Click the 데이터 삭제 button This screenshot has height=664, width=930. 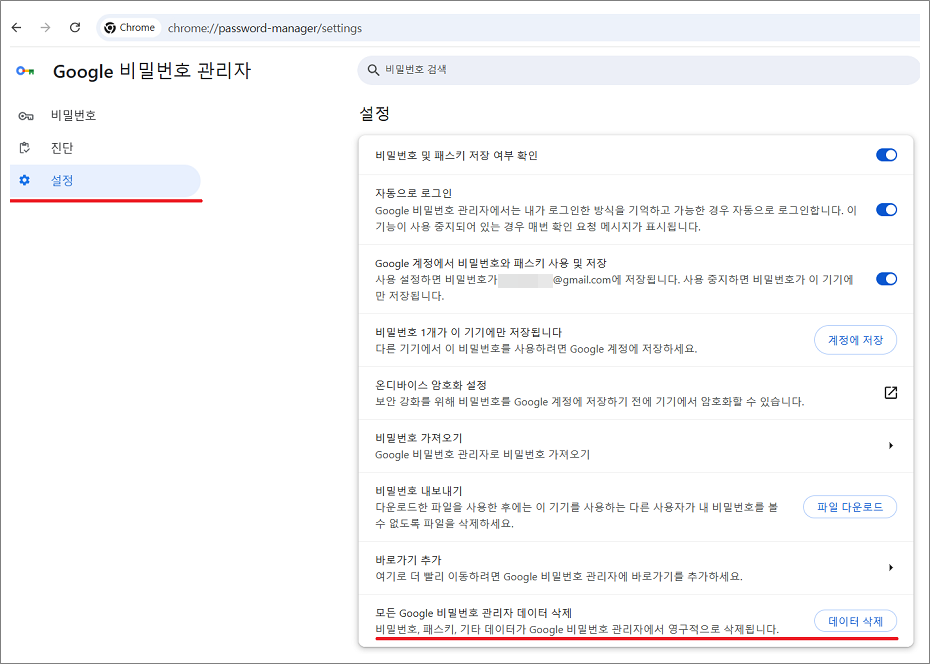[x=855, y=621]
